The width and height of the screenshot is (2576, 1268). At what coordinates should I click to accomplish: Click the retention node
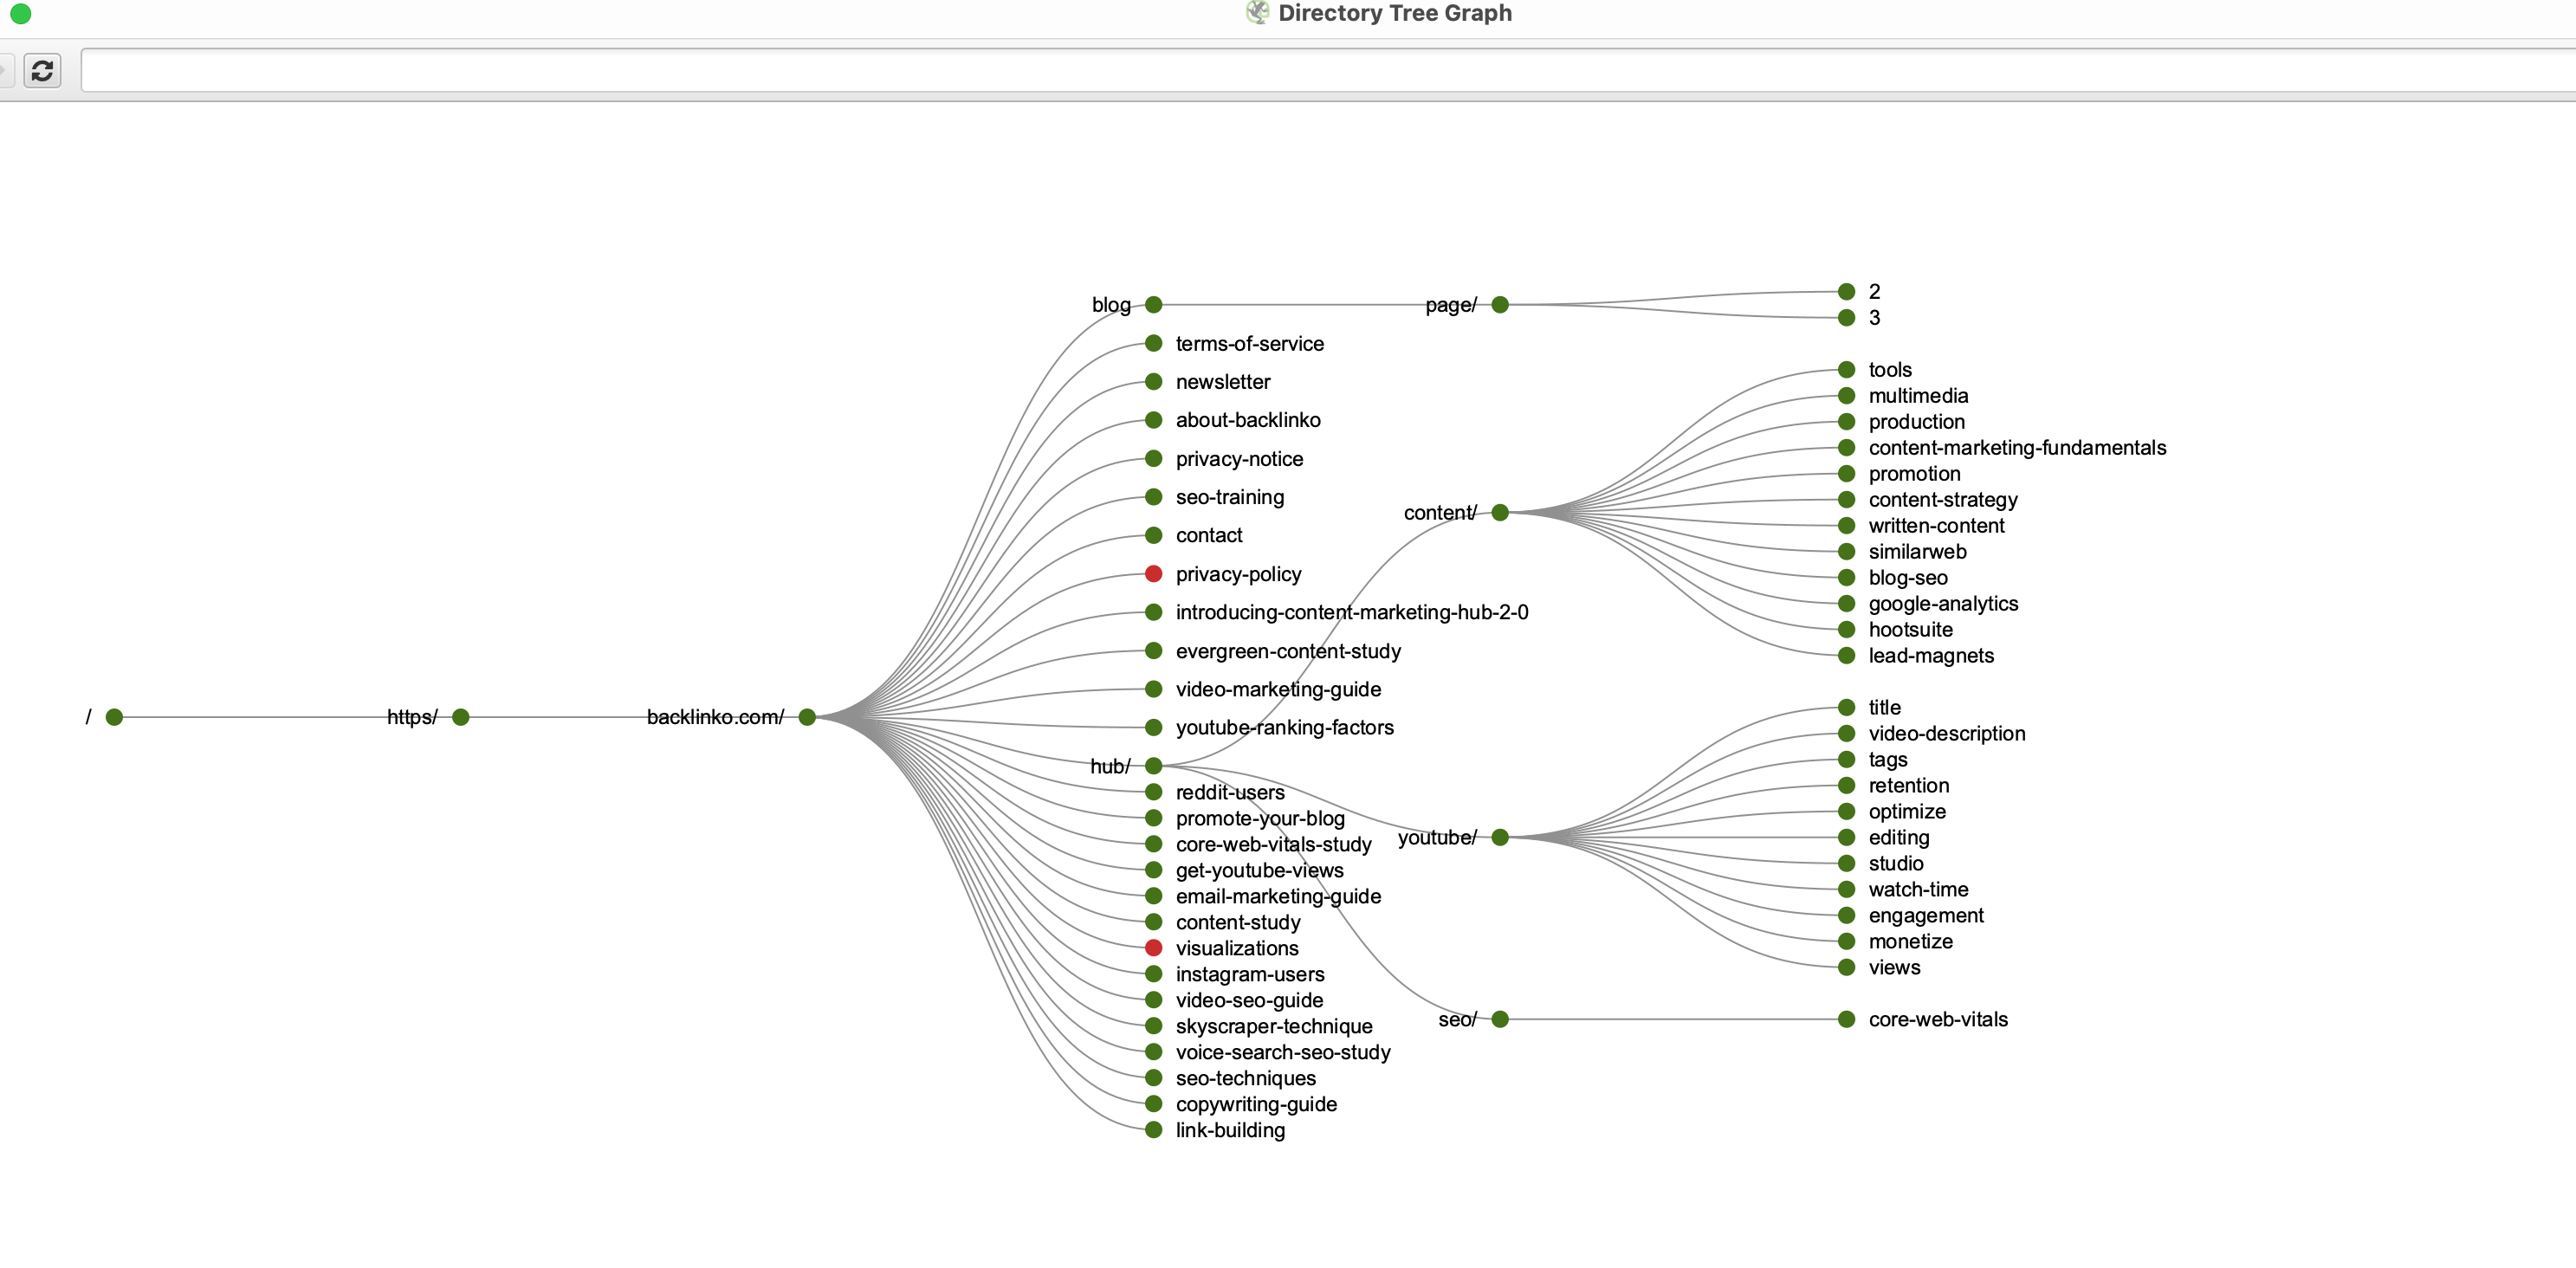[1846, 785]
